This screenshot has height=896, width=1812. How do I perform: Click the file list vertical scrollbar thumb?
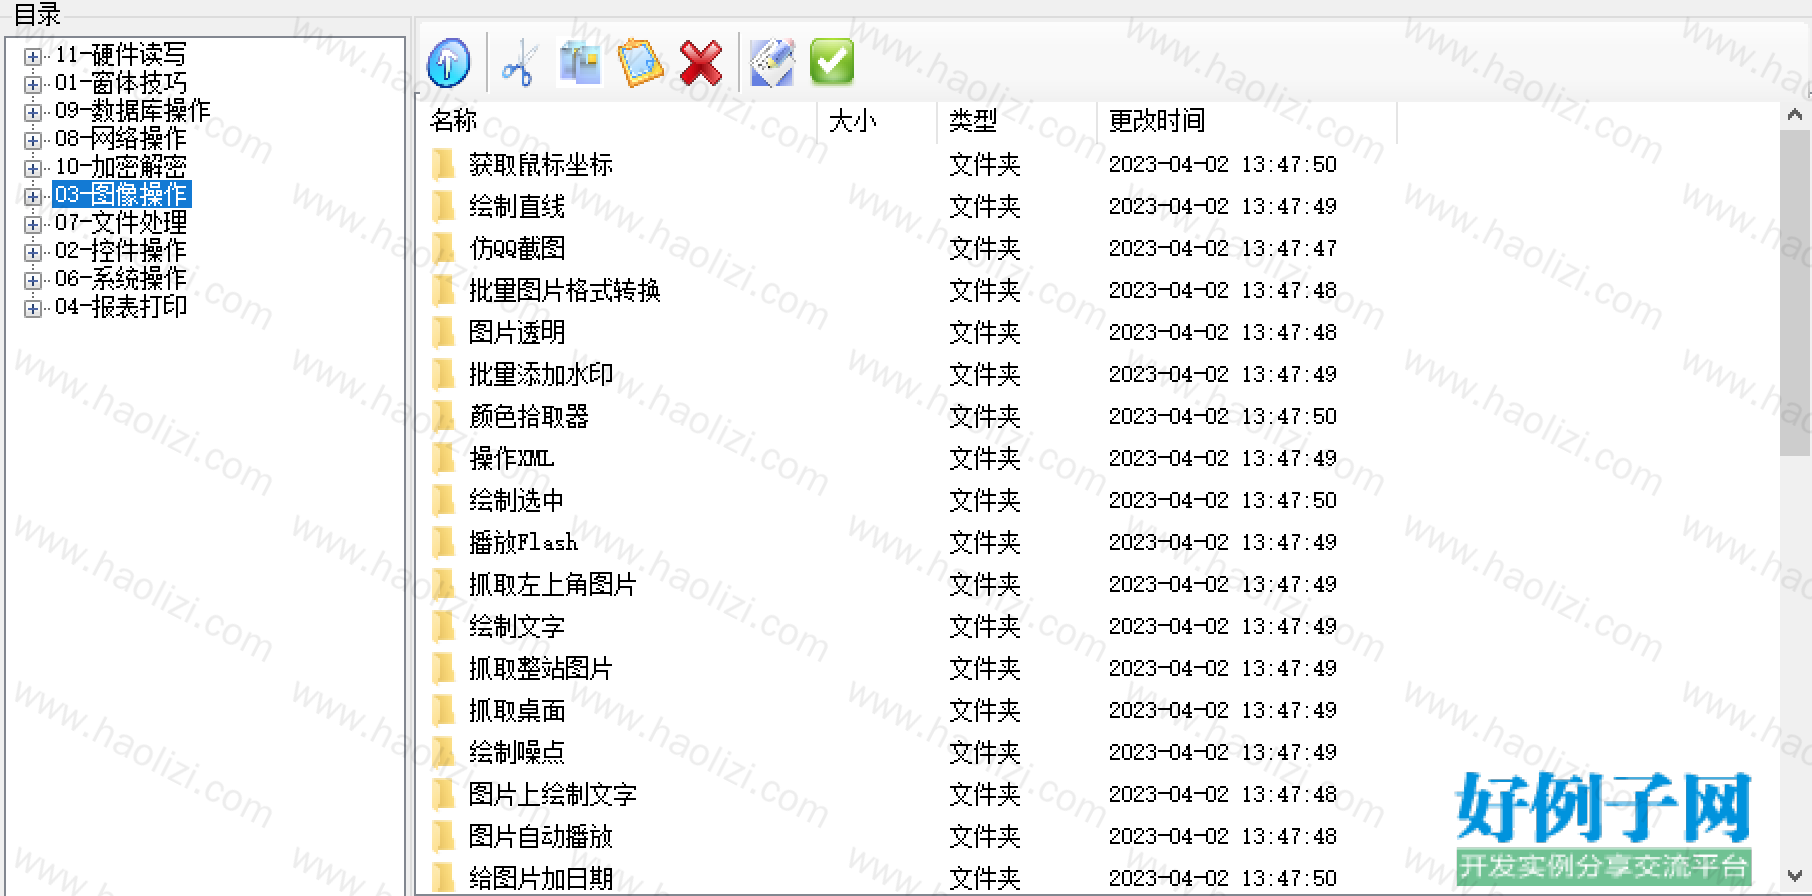pos(1795,292)
